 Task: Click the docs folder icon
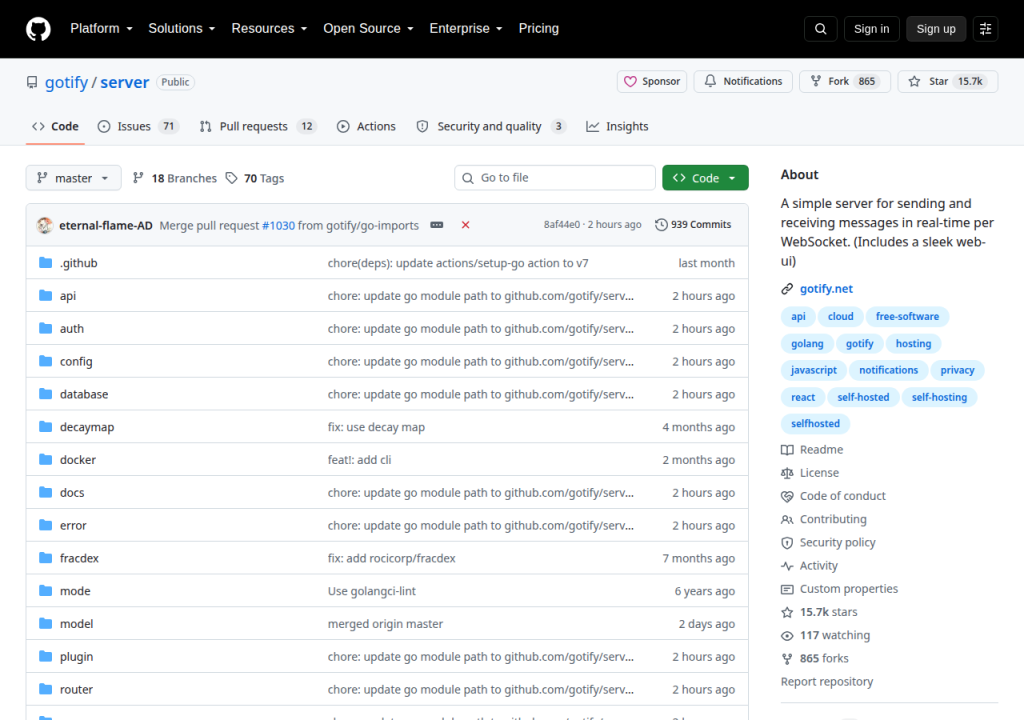coord(45,492)
